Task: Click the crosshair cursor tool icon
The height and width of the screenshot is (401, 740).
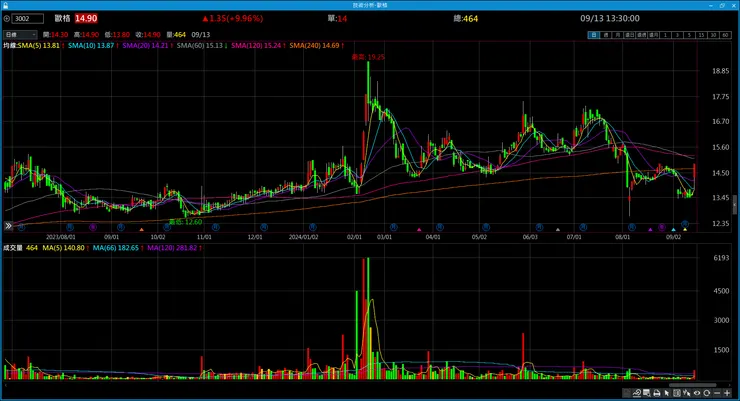Action: pos(686,393)
